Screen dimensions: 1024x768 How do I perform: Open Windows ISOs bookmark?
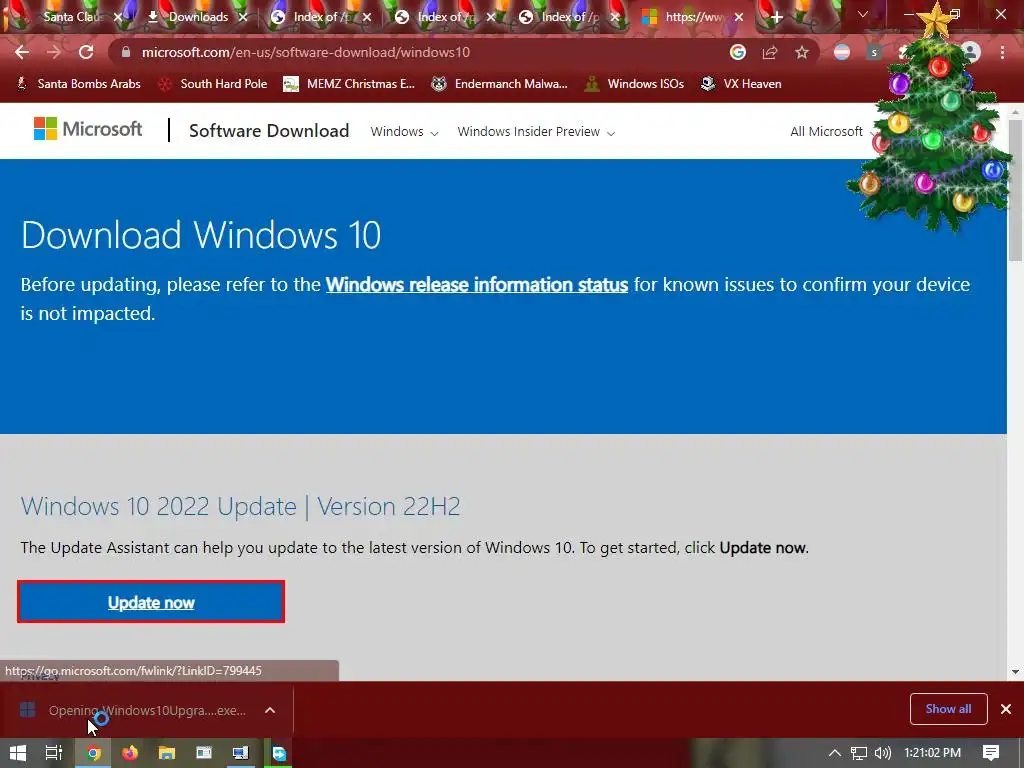pos(635,84)
